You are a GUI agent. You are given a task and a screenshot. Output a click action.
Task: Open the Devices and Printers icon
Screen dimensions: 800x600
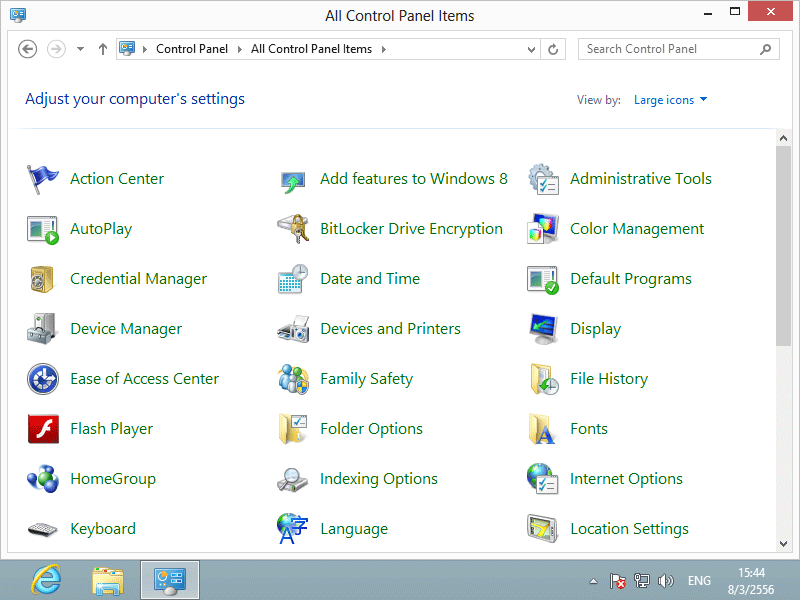point(293,329)
